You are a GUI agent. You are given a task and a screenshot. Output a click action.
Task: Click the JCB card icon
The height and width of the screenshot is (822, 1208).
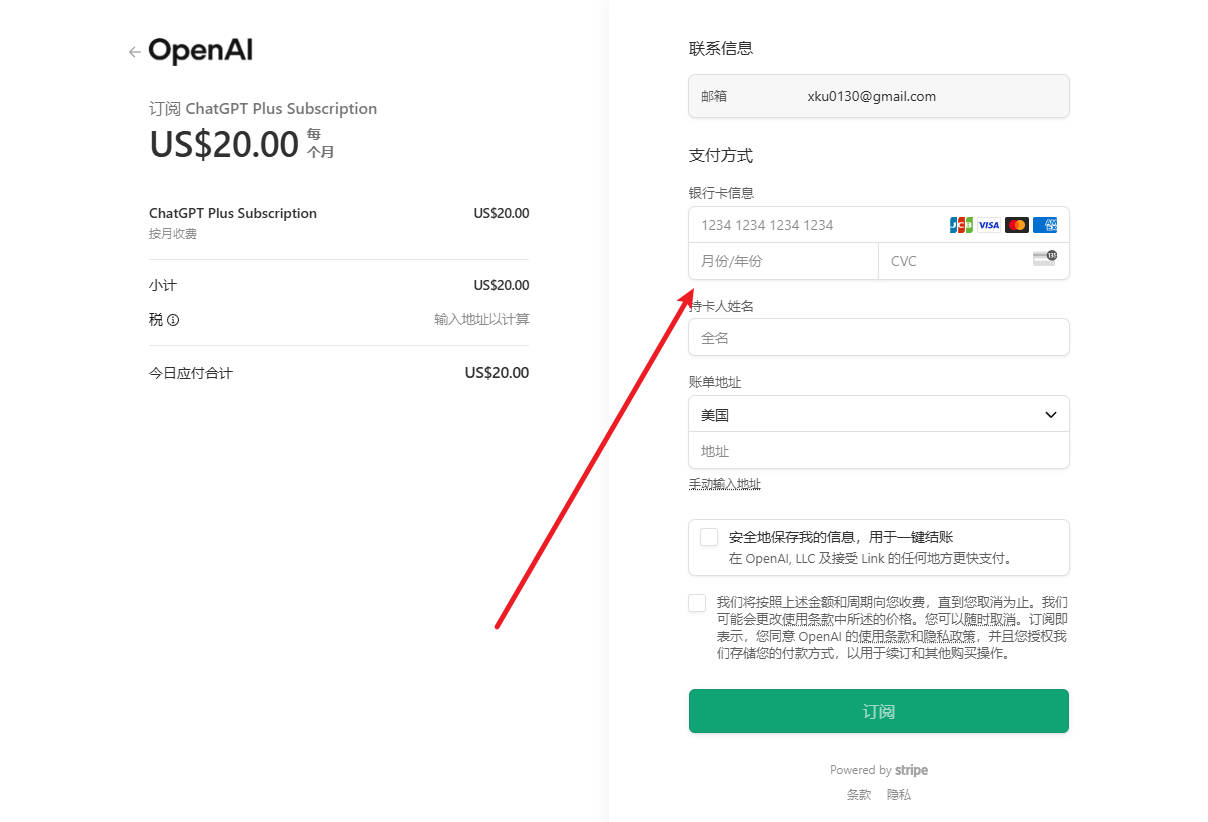pos(961,225)
